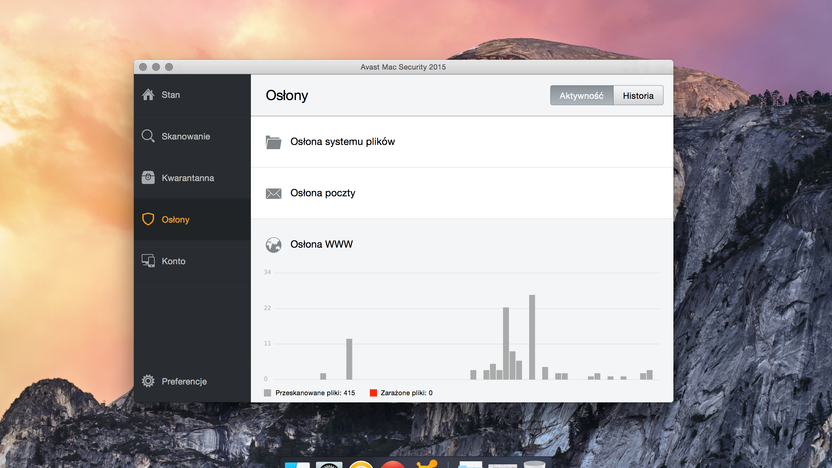
Task: Click the Konto devices icon
Action: (148, 261)
